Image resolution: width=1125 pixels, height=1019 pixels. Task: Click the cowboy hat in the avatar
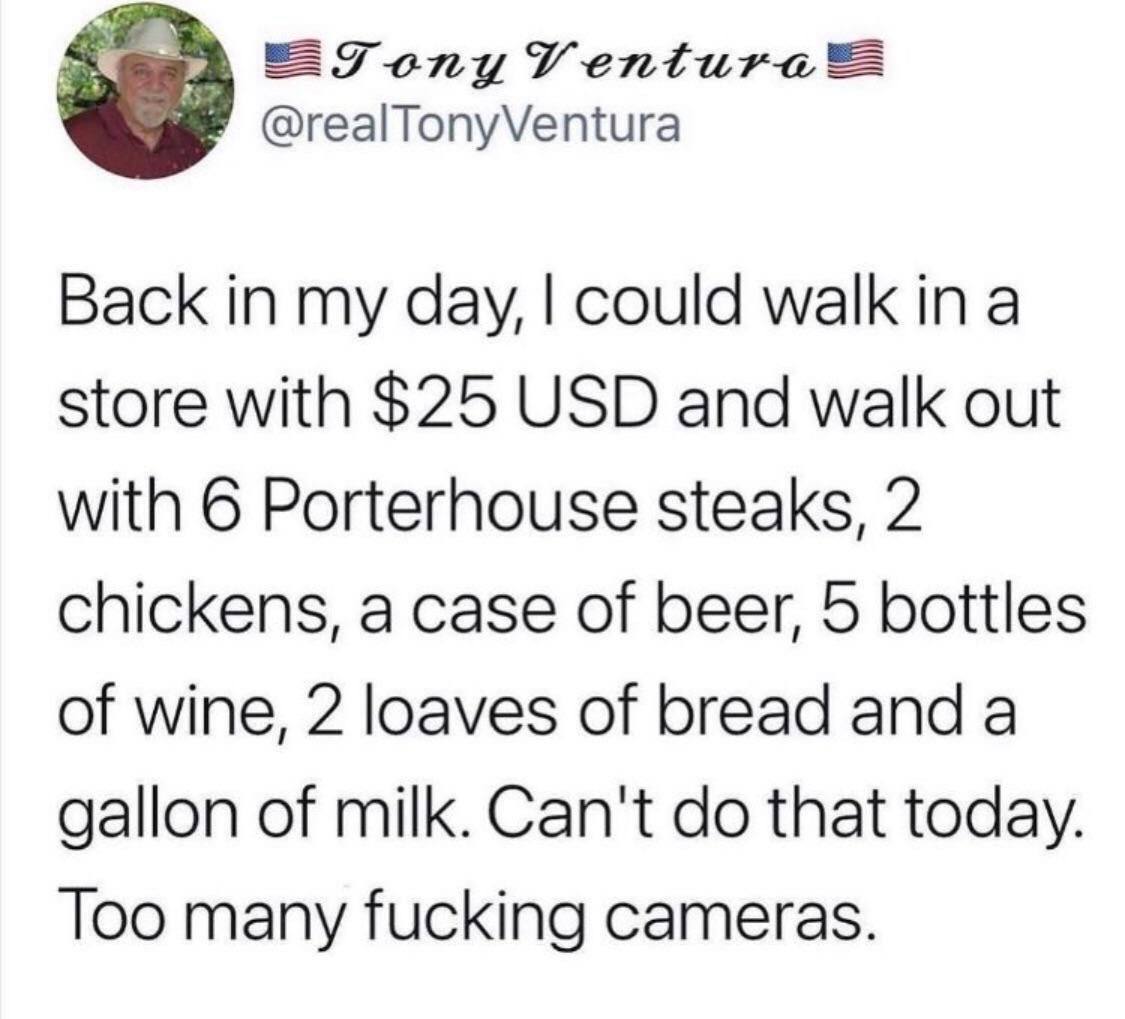152,49
